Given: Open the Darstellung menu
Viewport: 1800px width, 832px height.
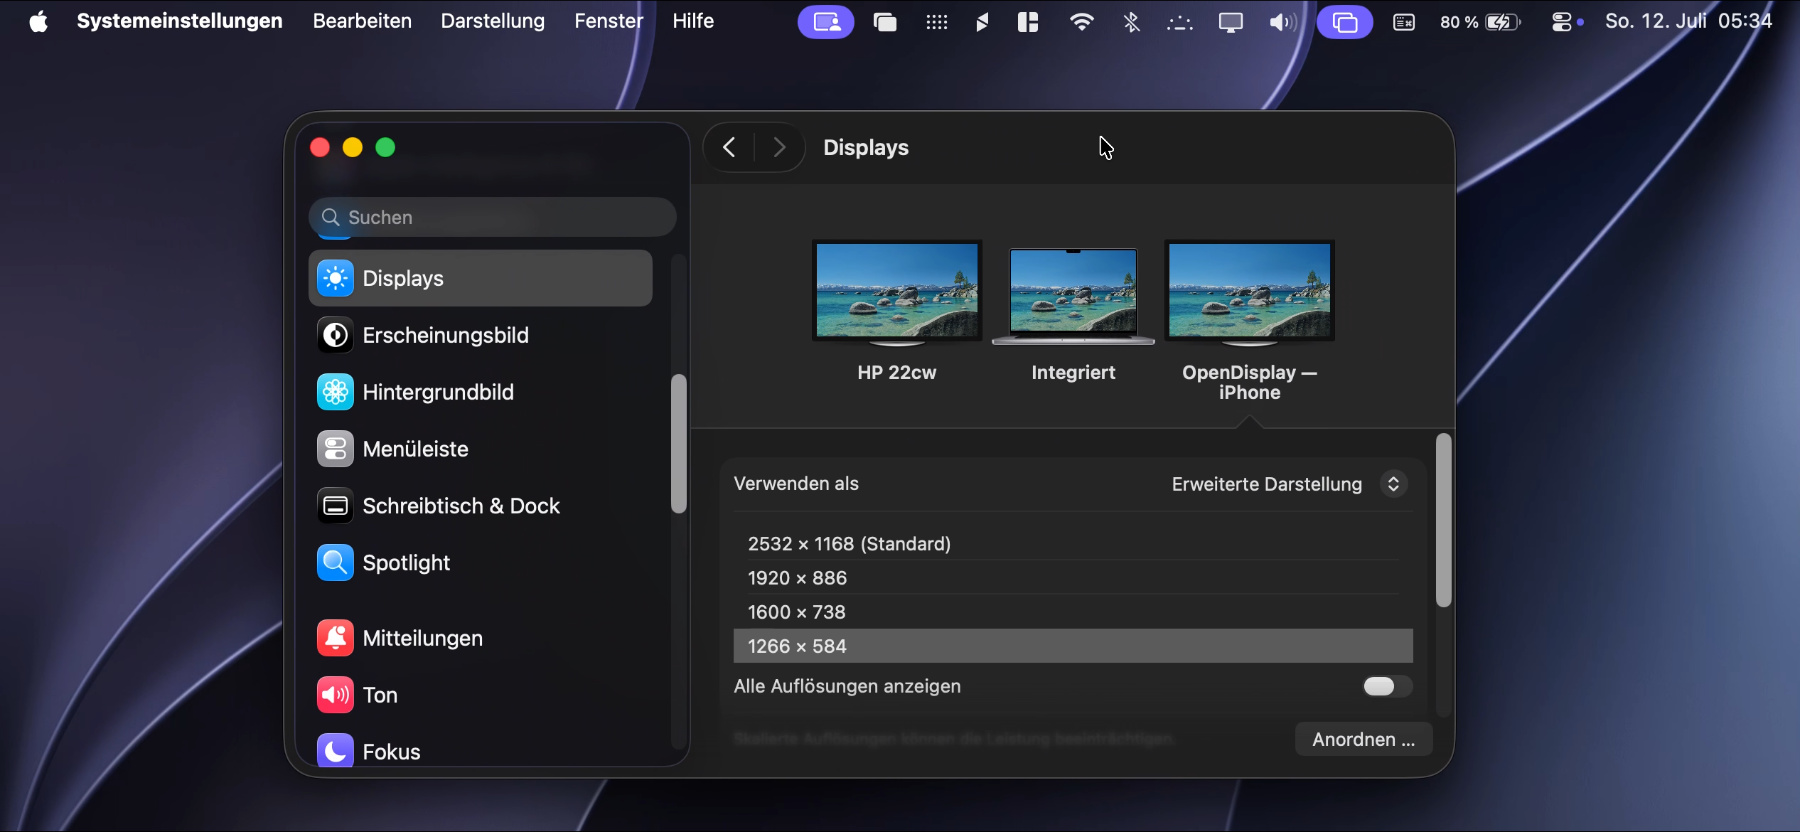Looking at the screenshot, I should pos(493,21).
